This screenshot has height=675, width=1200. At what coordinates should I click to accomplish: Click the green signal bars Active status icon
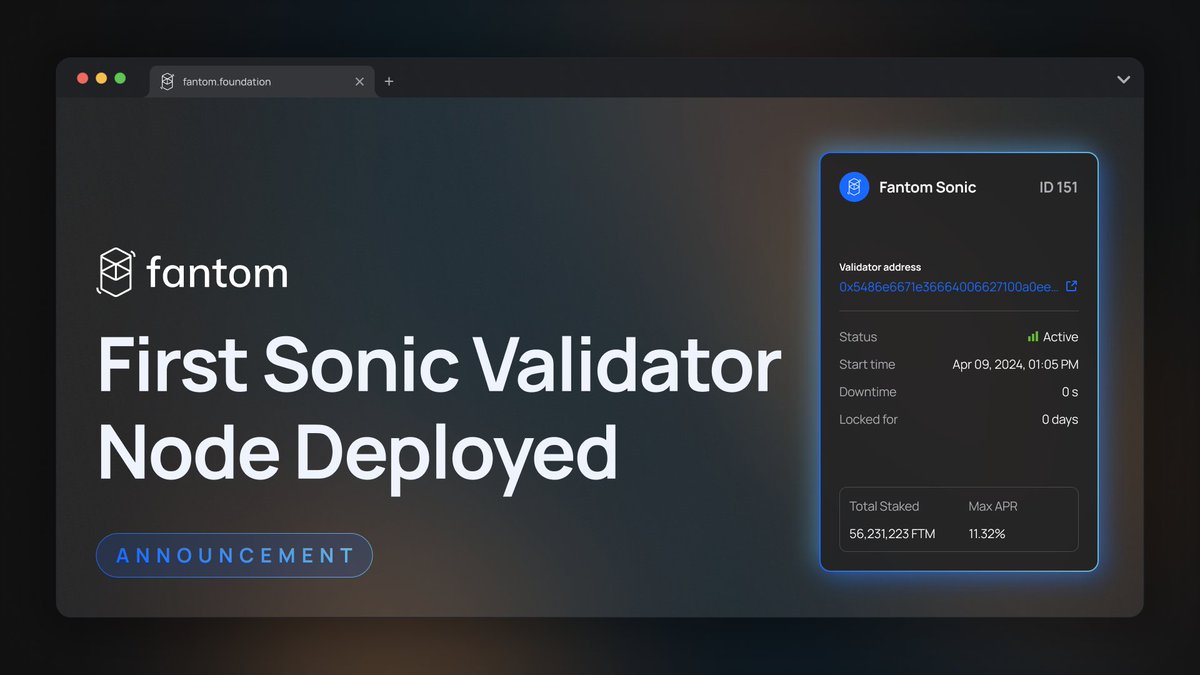[x=1033, y=337]
